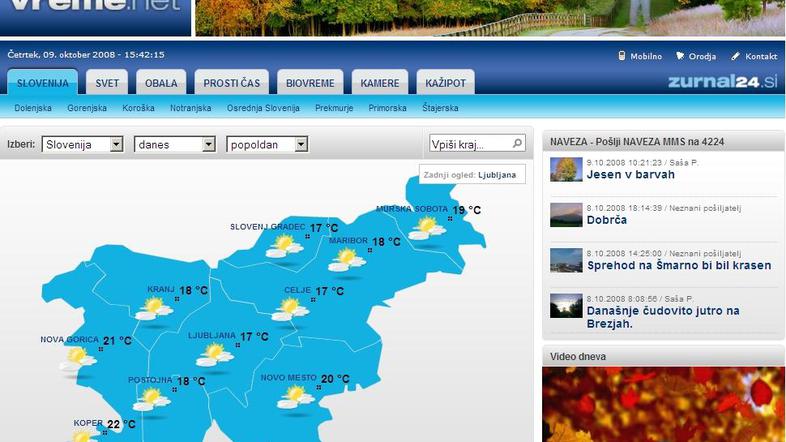Open the zurnal24.si logo link
786x442 pixels.
pos(722,81)
